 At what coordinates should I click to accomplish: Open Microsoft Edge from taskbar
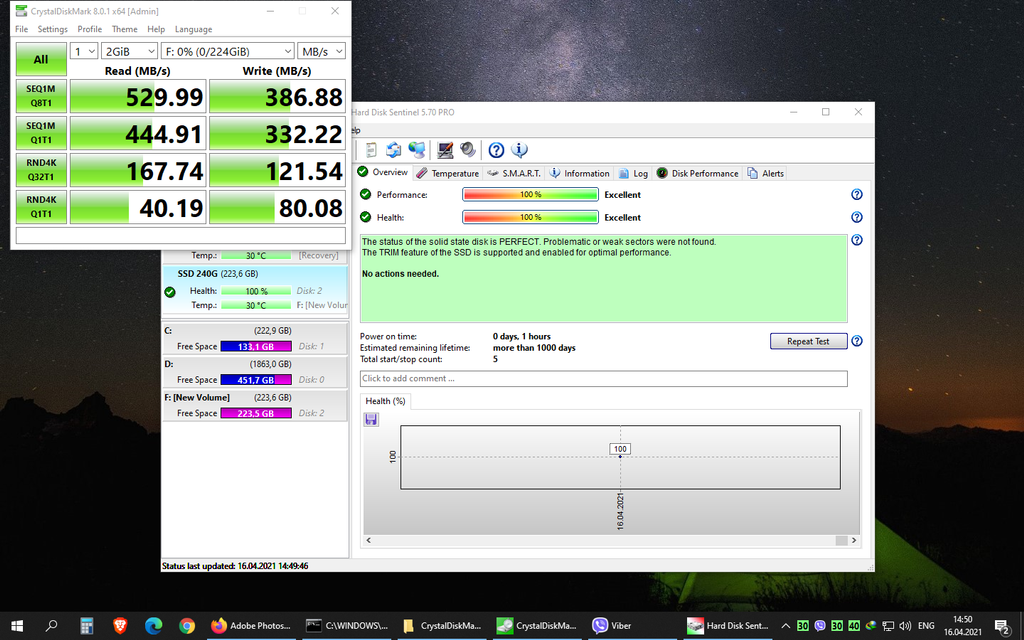pyautogui.click(x=153, y=626)
